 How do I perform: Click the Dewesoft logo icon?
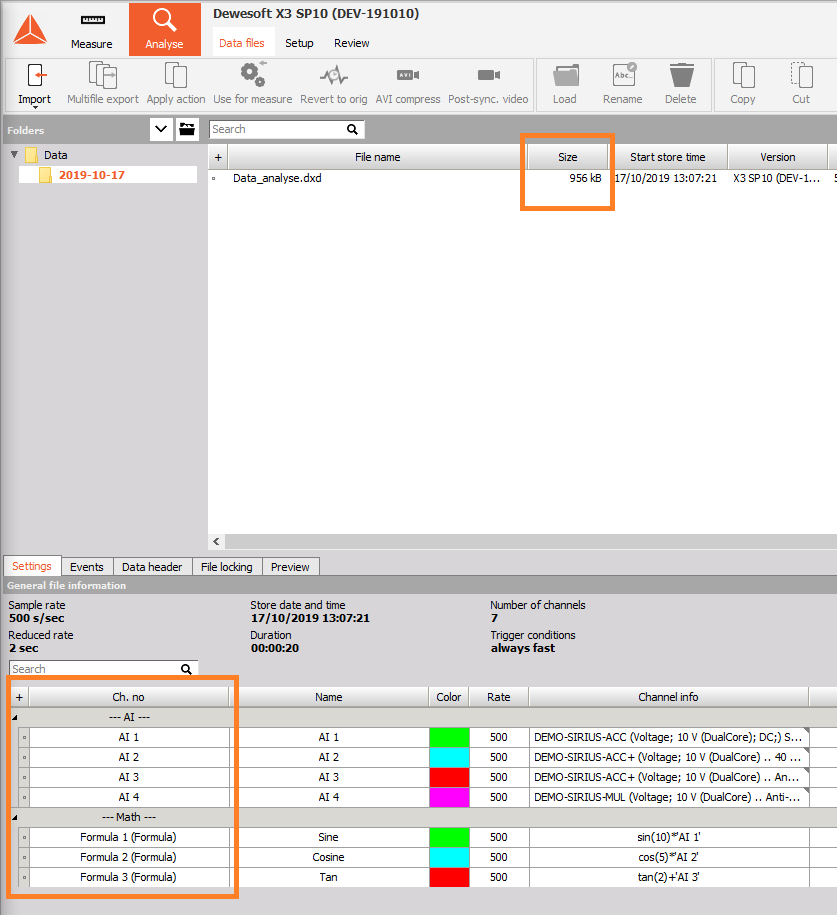(x=30, y=29)
